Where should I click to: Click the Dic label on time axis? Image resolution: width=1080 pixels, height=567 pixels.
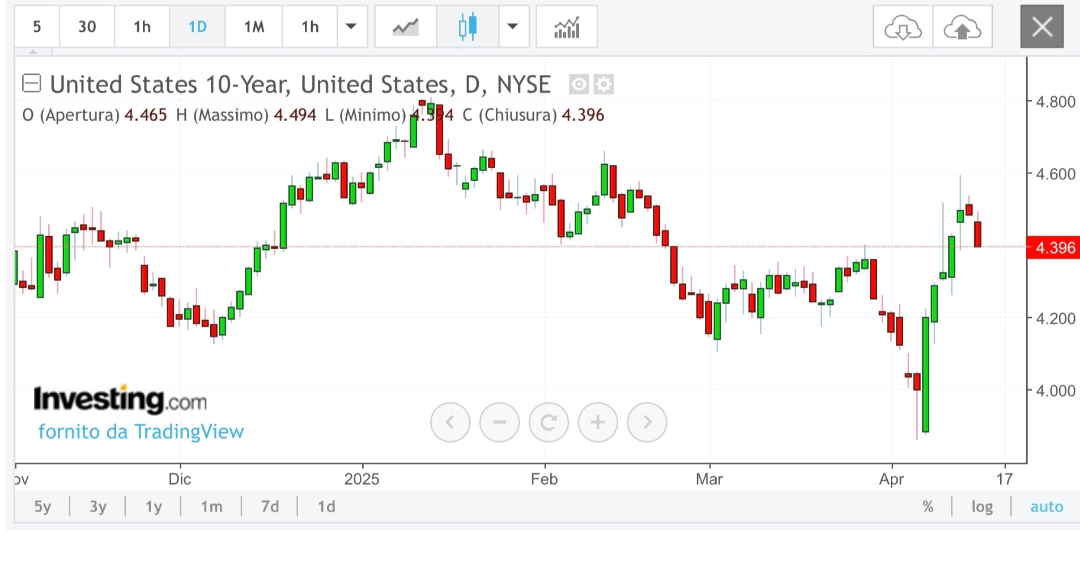tap(180, 479)
